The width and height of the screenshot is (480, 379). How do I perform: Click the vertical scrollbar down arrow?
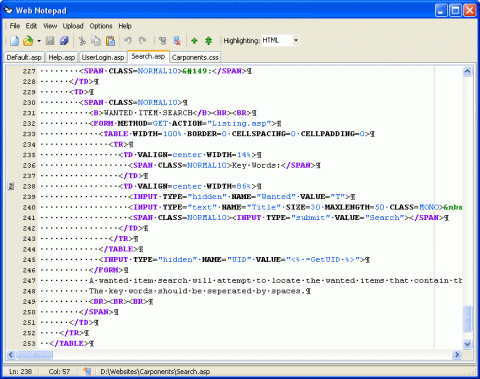pyautogui.click(x=467, y=344)
